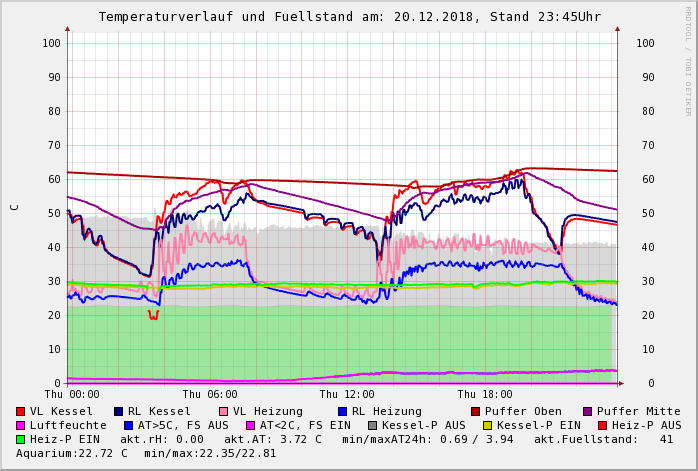The width and height of the screenshot is (698, 471).
Task: Select the pink VL Heizung legend swatch
Action: click(x=224, y=412)
